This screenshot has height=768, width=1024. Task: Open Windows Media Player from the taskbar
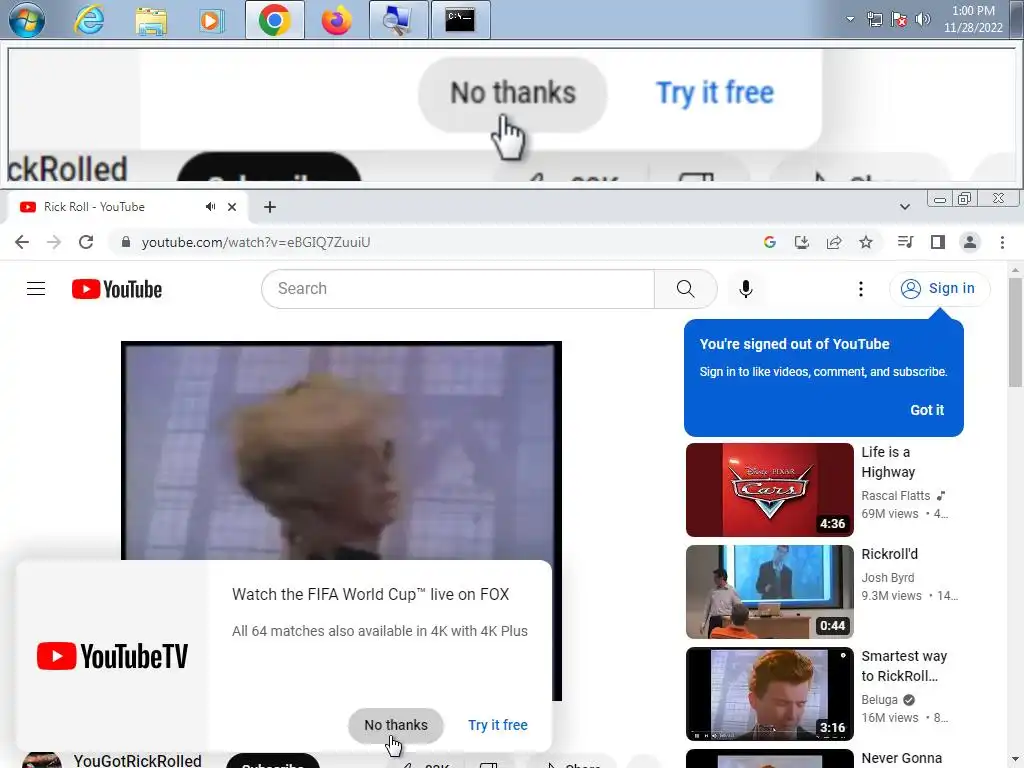pyautogui.click(x=211, y=20)
